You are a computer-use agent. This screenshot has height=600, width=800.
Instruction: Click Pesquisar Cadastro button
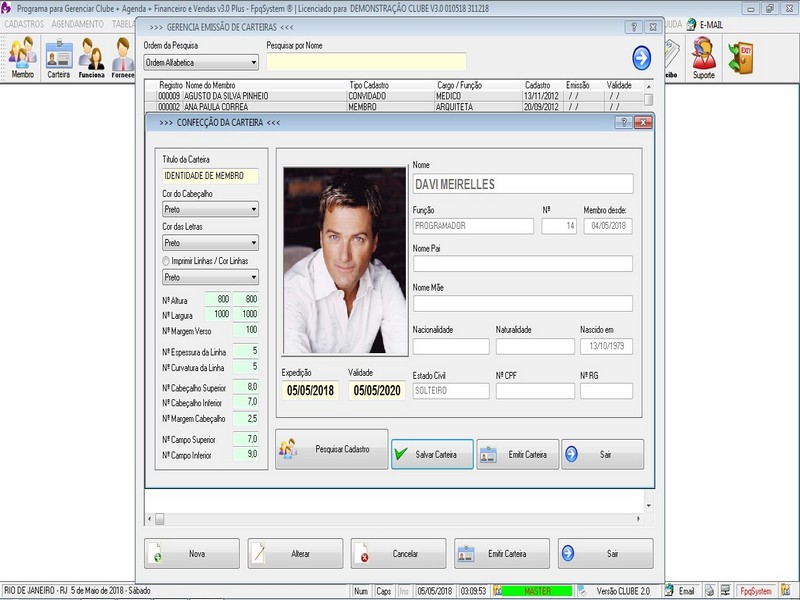pos(332,449)
